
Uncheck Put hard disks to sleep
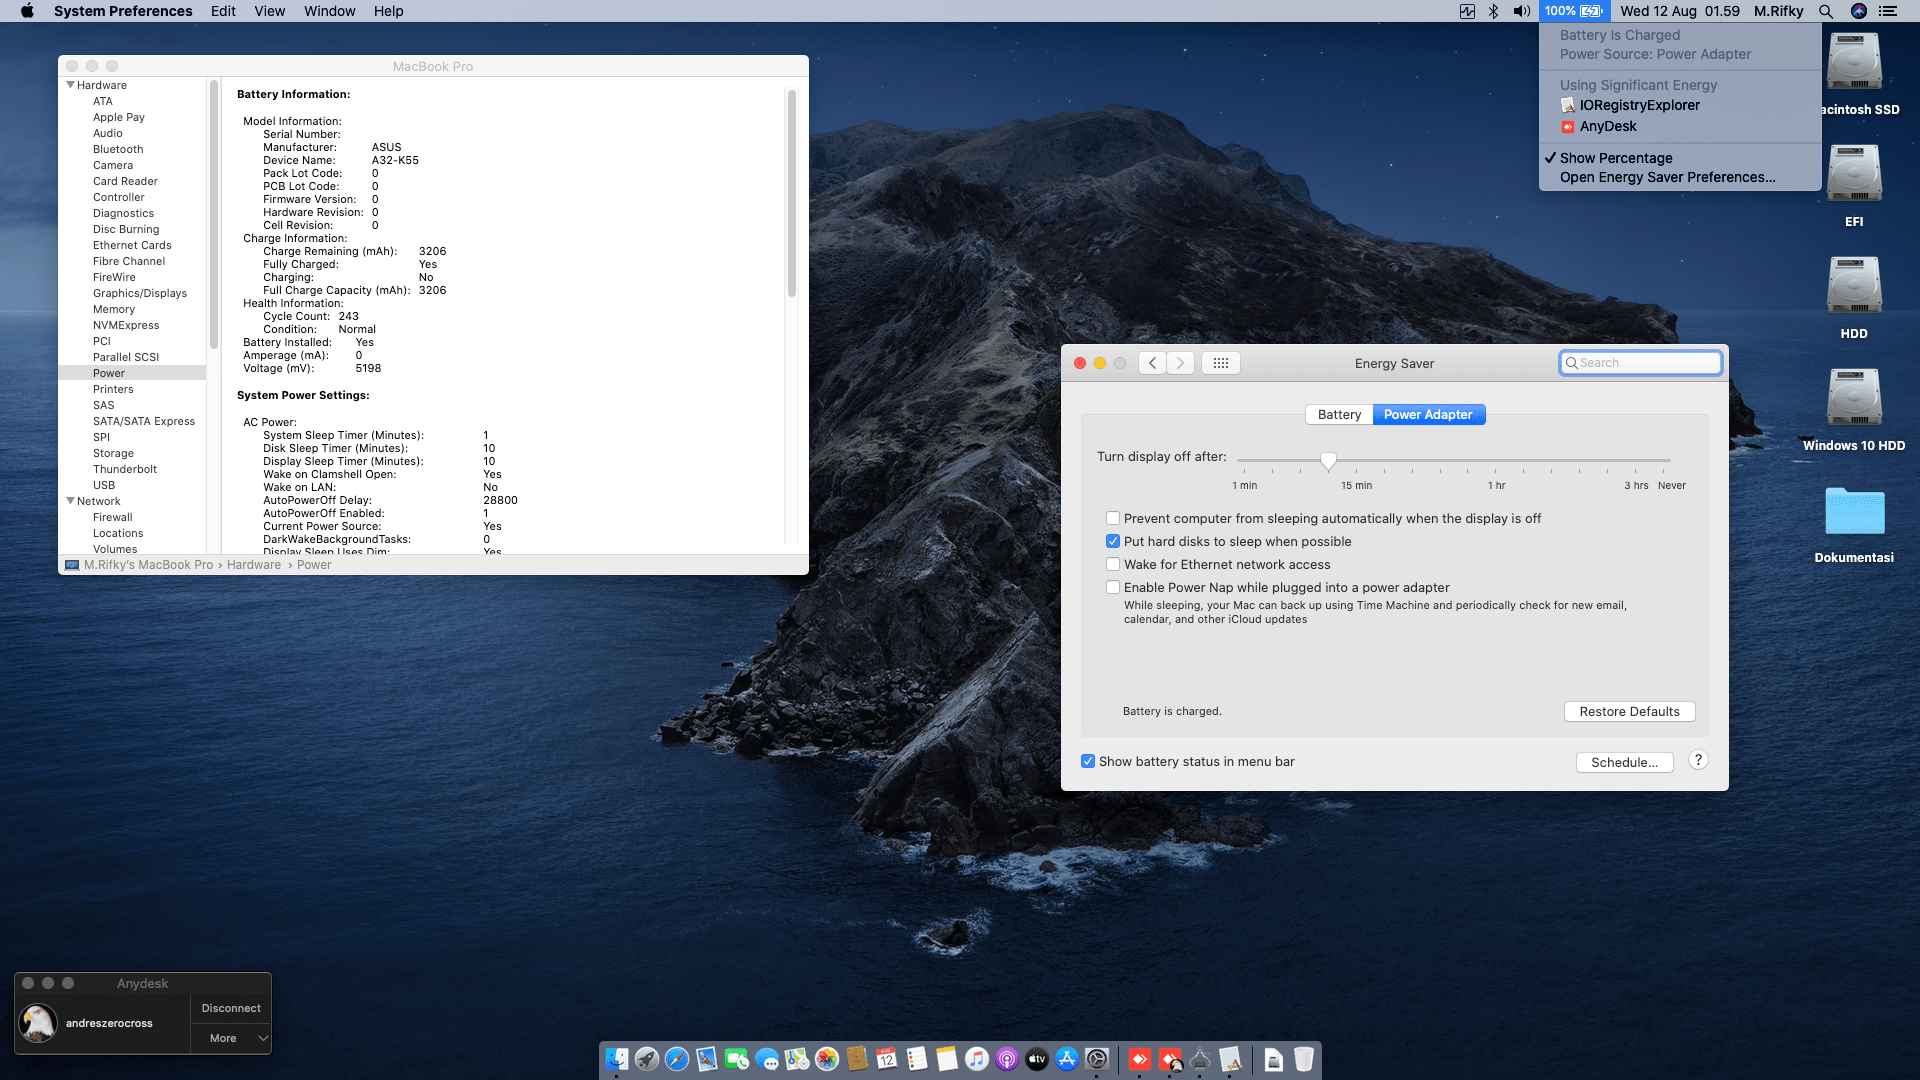pos(1113,542)
